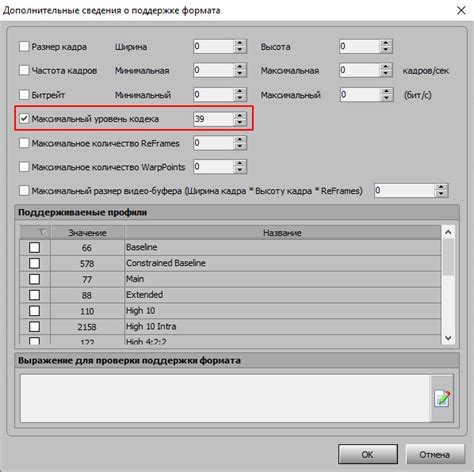This screenshot has width=474, height=472.
Task: Tick the Baseline profile checkbox
Action: (x=34, y=247)
